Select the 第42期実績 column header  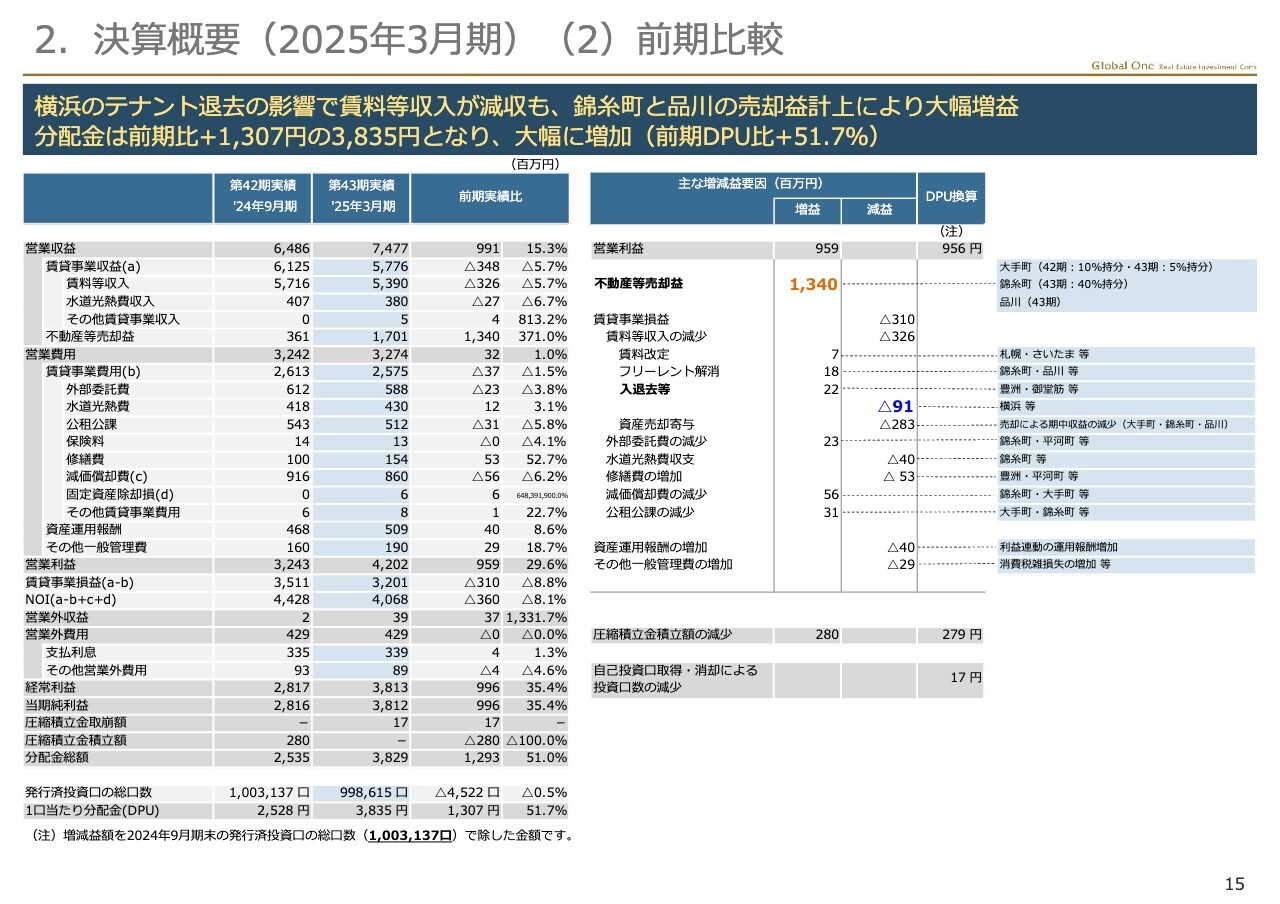click(263, 197)
